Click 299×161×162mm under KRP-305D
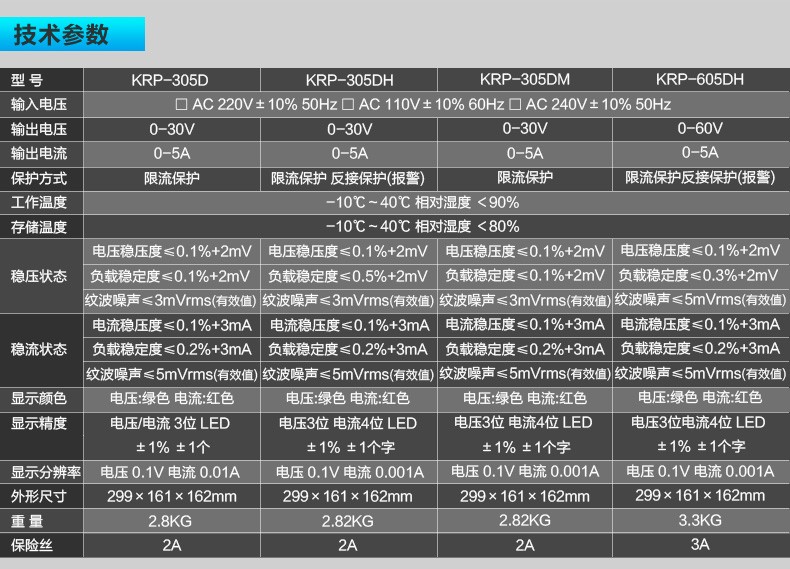790x569 pixels. click(x=171, y=496)
